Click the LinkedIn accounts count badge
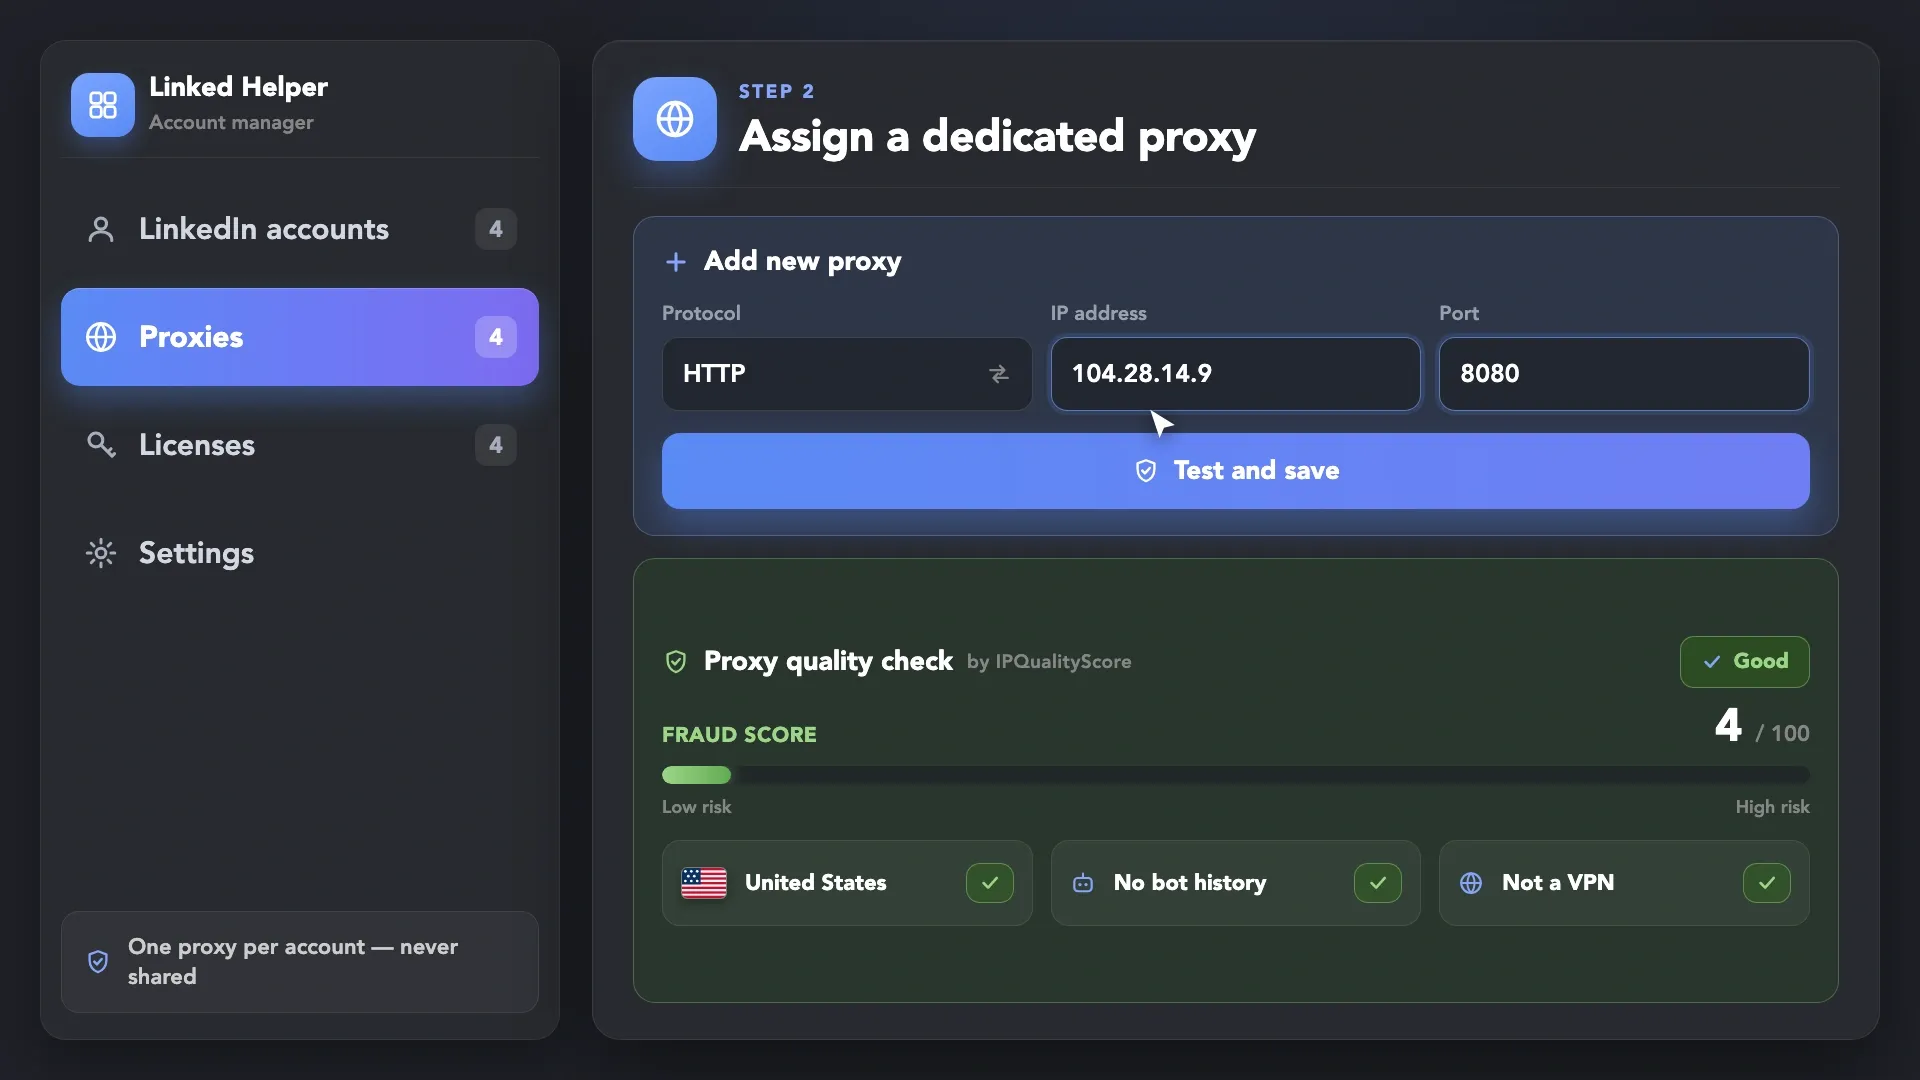This screenshot has height=1080, width=1920. pos(496,229)
